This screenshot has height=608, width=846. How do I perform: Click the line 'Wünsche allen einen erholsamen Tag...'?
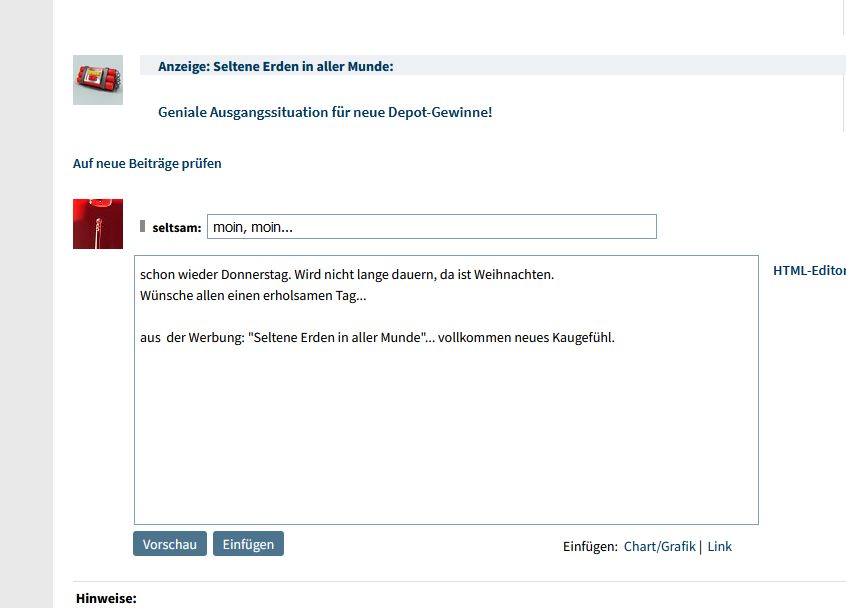253,296
